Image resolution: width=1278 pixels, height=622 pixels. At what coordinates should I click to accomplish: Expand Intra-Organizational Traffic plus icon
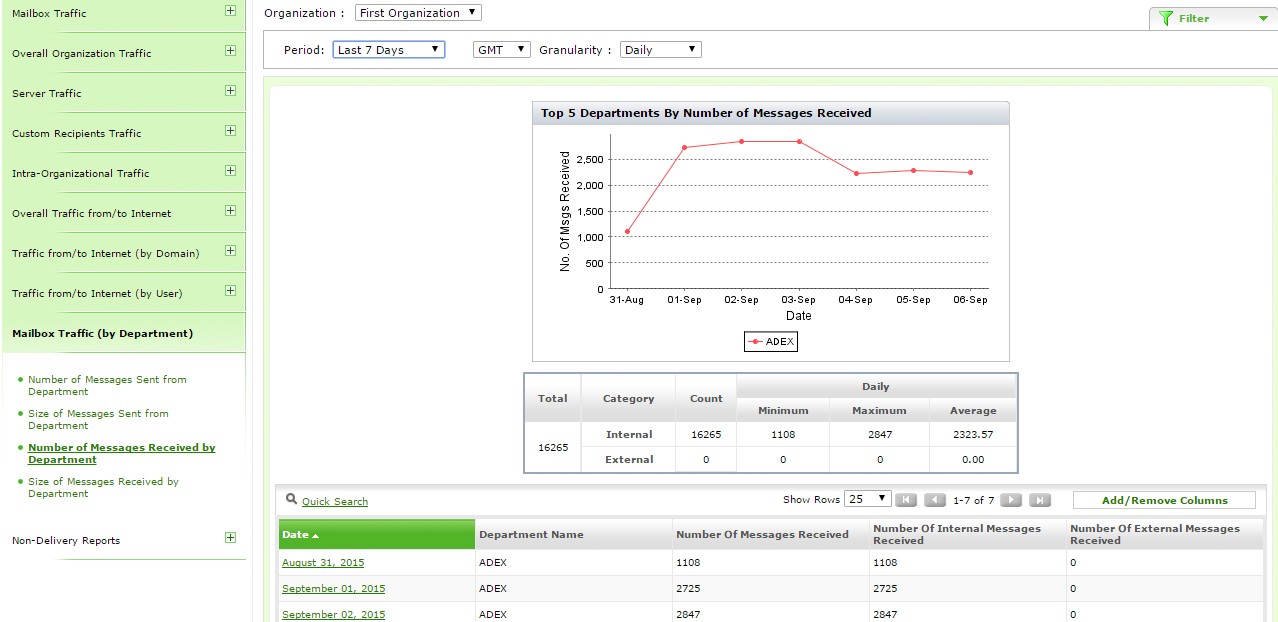[230, 171]
